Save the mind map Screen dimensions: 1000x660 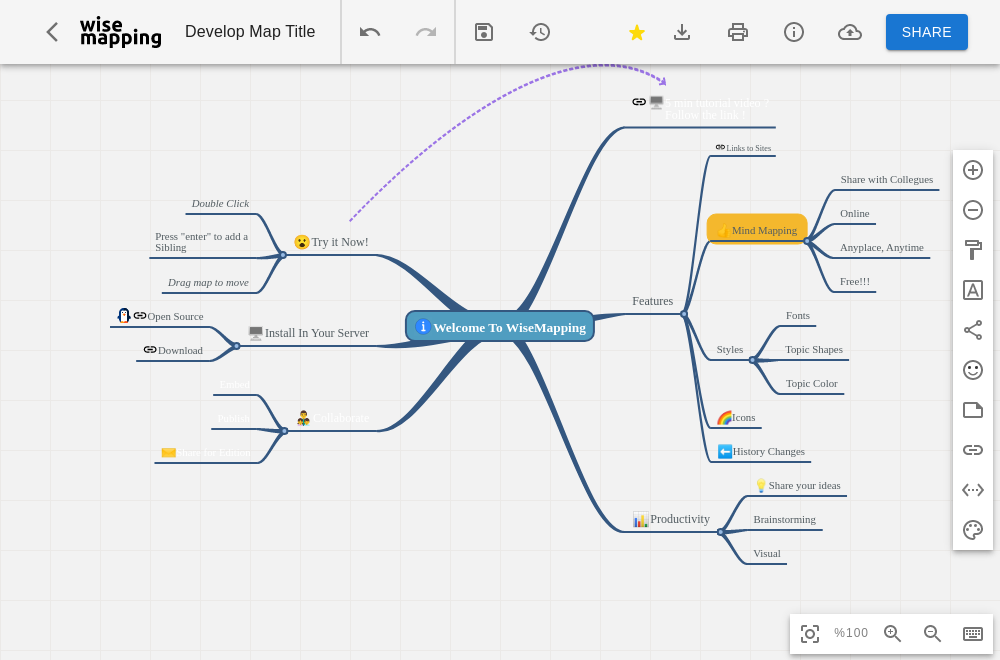tap(484, 32)
